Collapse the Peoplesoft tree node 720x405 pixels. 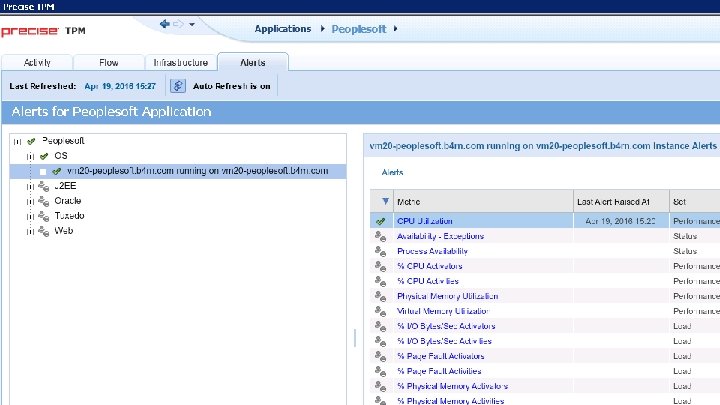(17, 141)
